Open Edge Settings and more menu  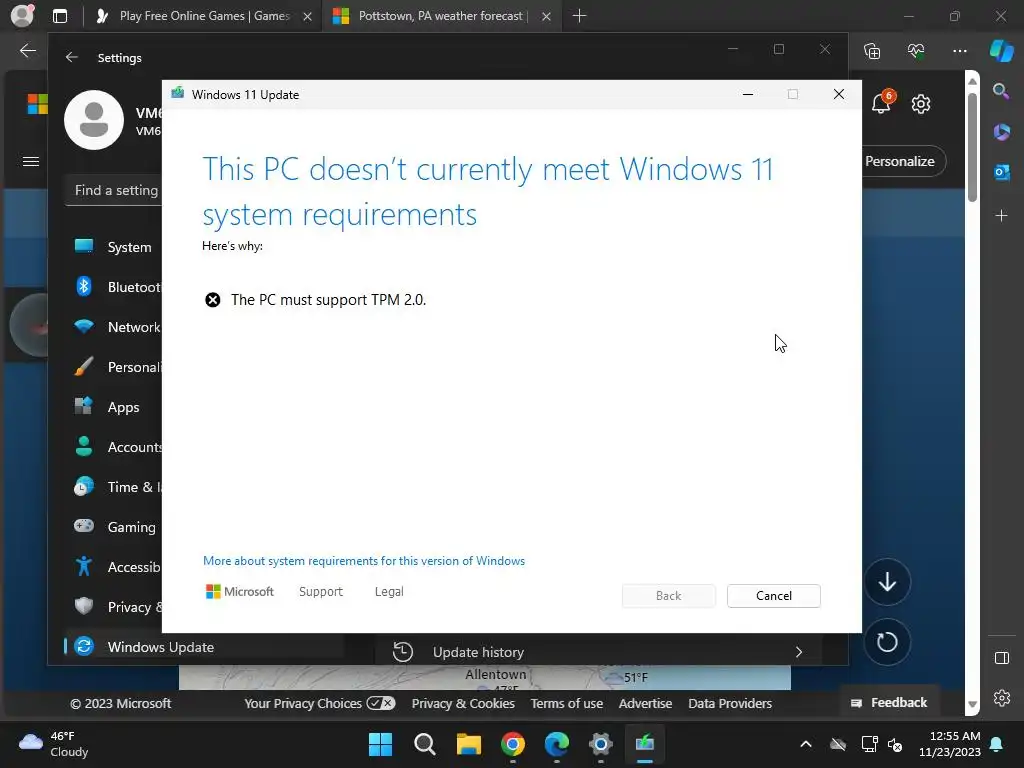click(959, 51)
